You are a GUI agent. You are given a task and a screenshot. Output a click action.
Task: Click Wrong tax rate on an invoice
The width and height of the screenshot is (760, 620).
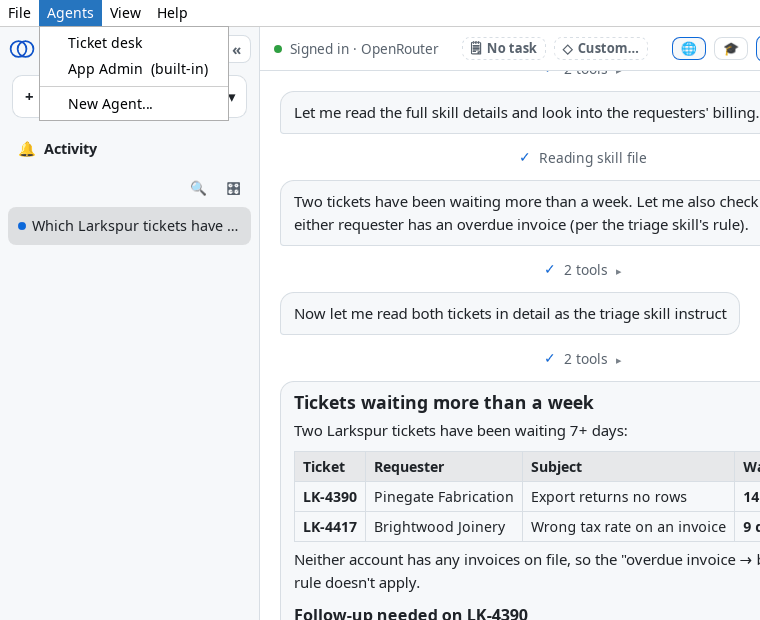coord(628,527)
